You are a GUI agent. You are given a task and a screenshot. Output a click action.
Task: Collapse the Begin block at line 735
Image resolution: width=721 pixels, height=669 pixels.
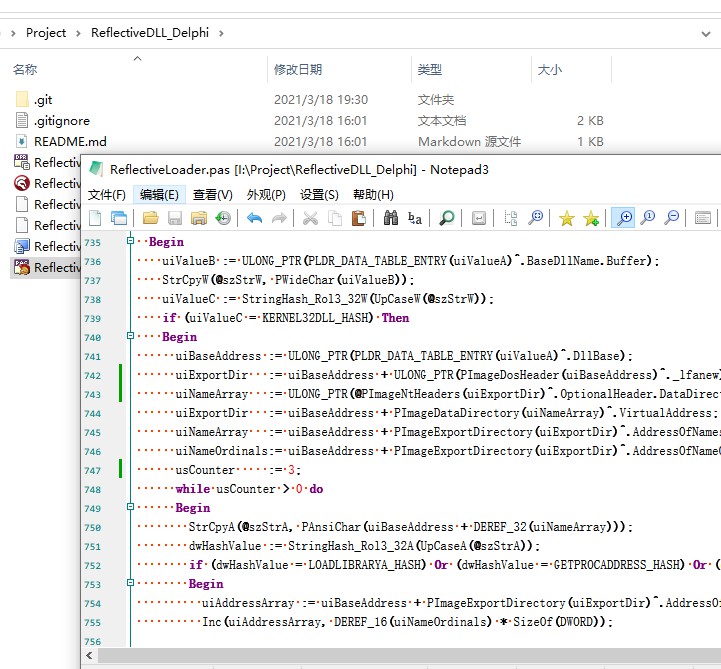[131, 243]
